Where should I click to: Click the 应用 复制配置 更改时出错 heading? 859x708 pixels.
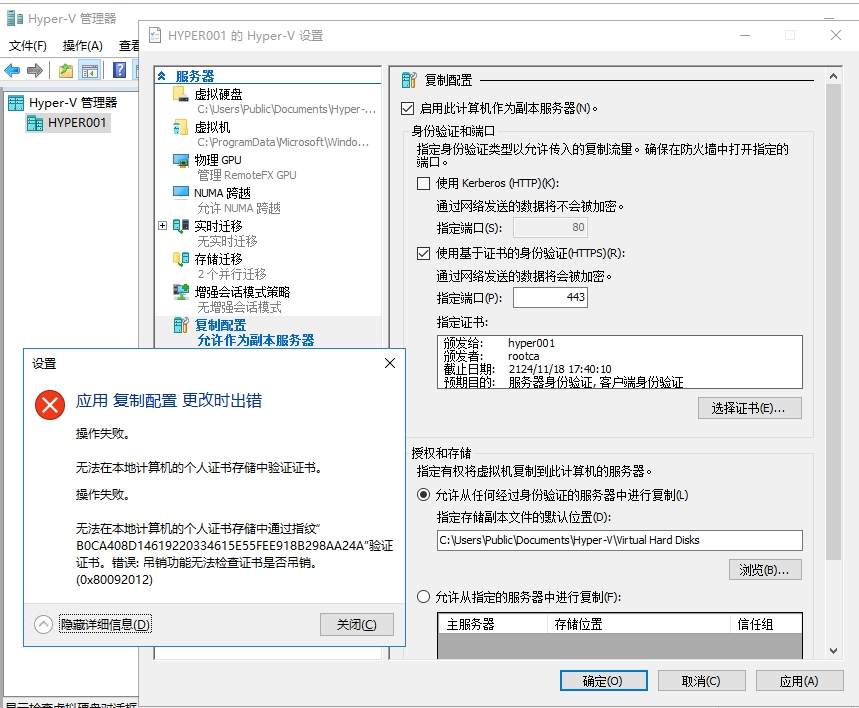169,401
